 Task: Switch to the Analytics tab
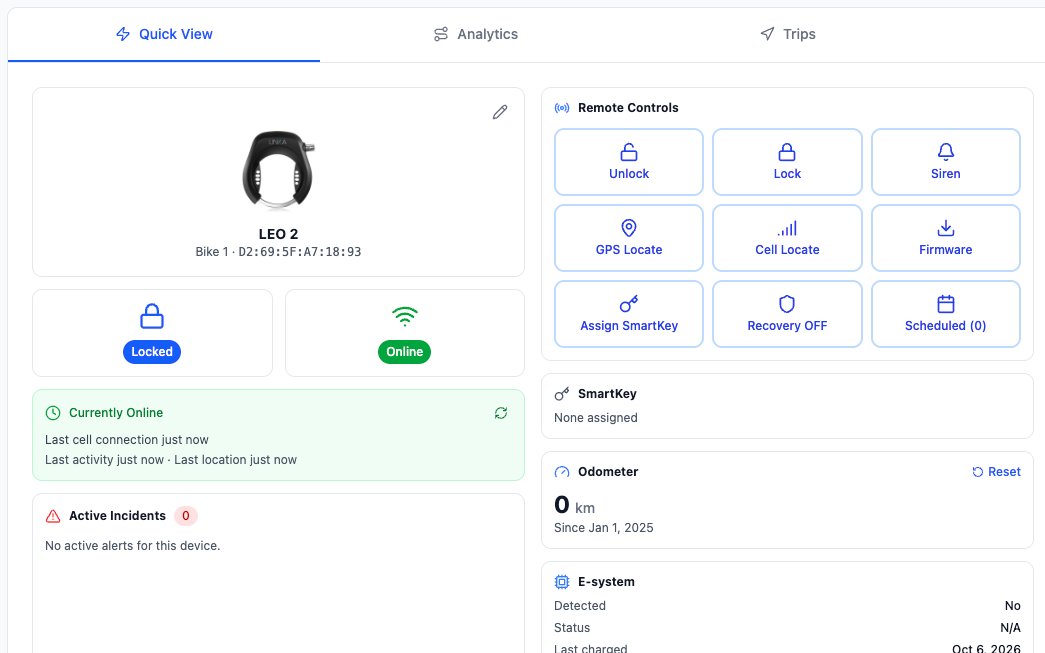click(475, 34)
